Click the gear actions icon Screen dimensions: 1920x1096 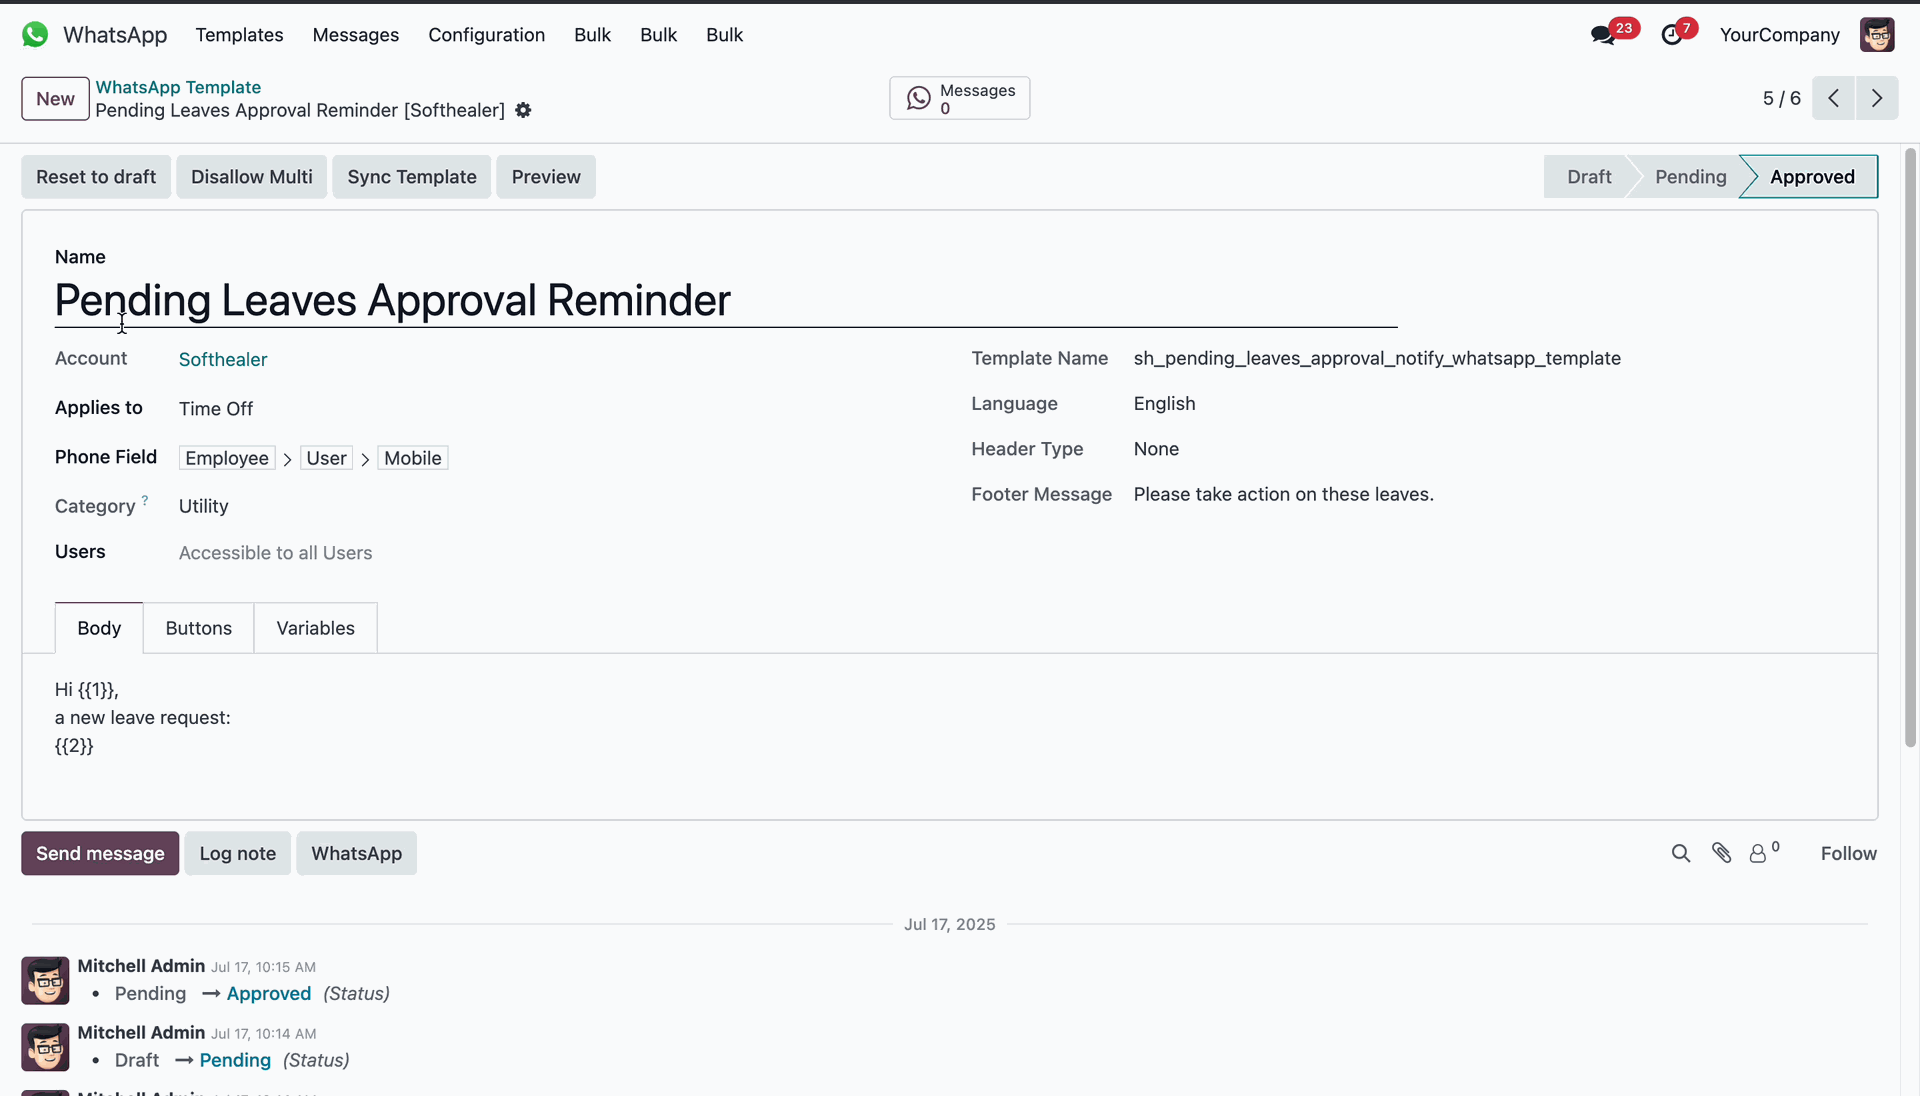(x=523, y=110)
